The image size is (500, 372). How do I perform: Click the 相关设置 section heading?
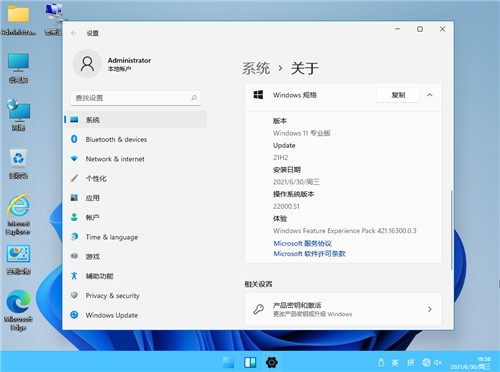[258, 284]
